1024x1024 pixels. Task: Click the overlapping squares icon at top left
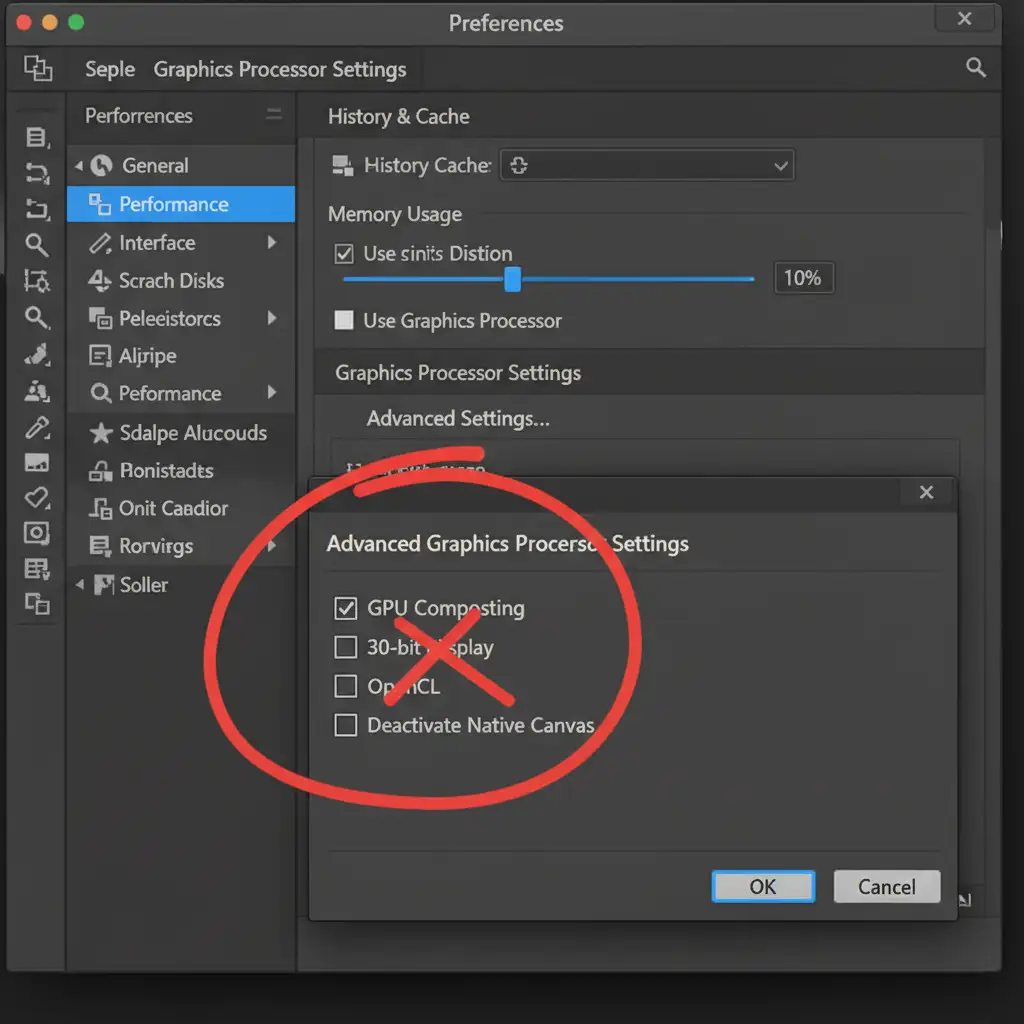pos(37,68)
